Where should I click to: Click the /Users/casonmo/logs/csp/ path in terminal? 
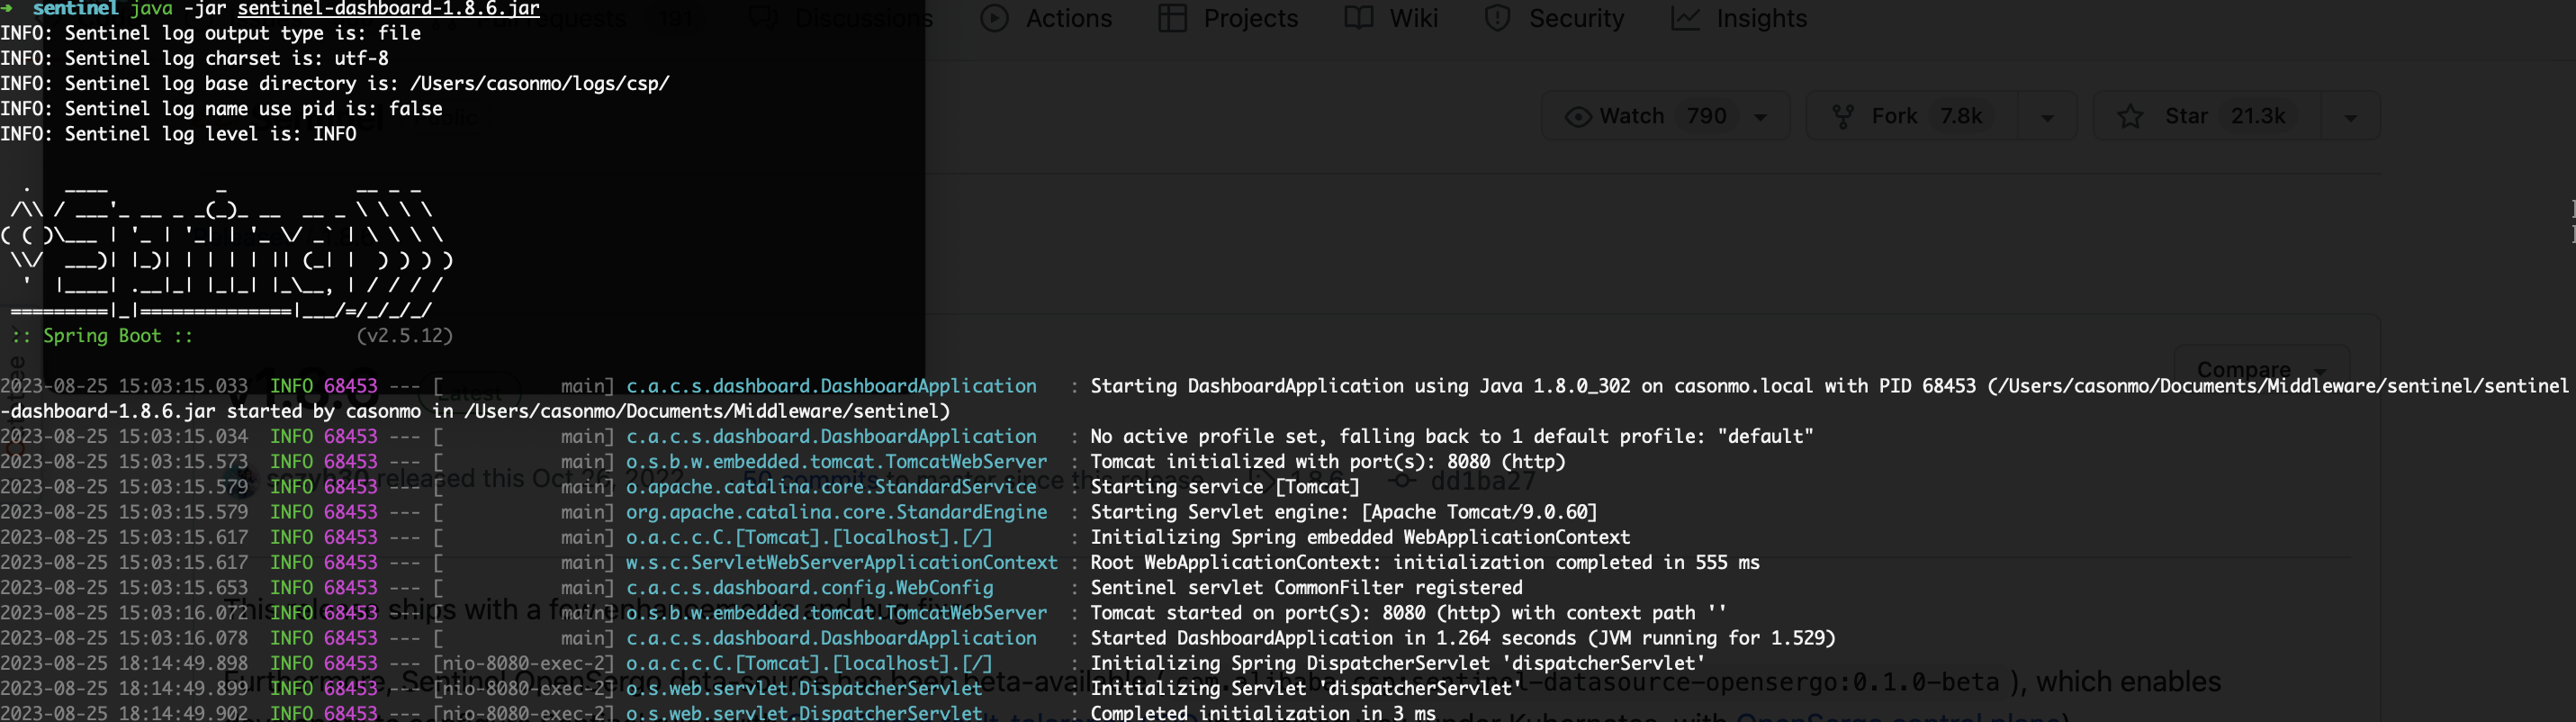tap(540, 83)
